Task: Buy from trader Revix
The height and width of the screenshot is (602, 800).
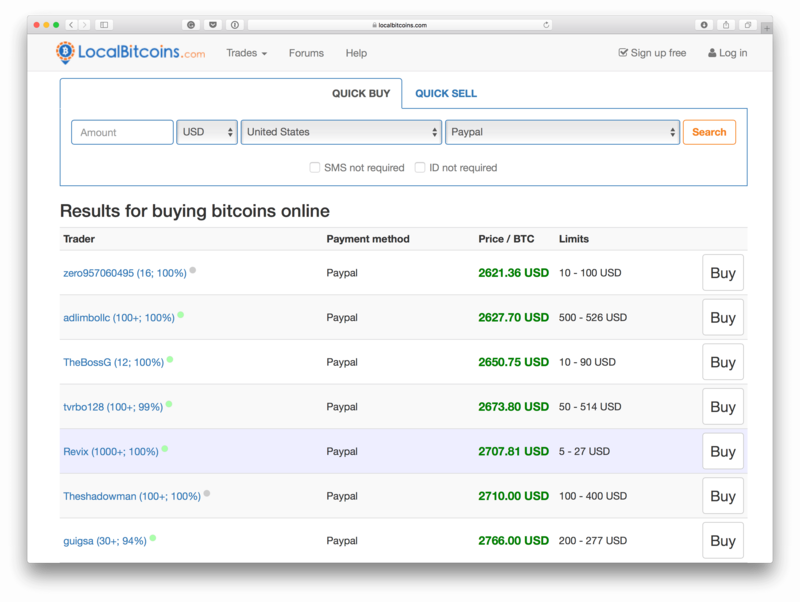Action: [722, 451]
